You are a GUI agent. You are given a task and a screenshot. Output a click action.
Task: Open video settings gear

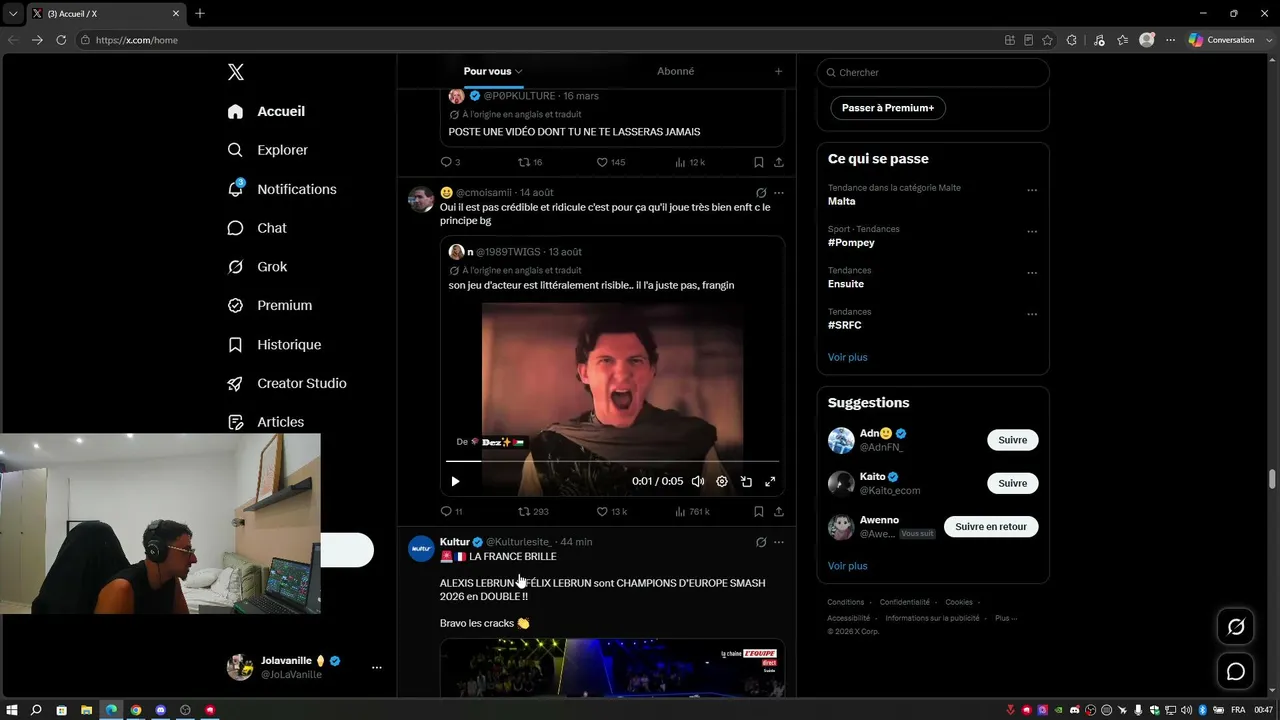[722, 482]
